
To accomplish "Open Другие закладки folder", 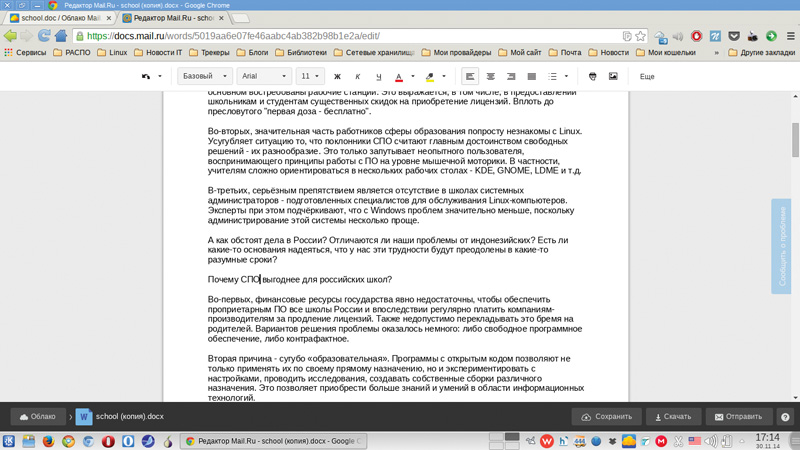I will [x=762, y=53].
